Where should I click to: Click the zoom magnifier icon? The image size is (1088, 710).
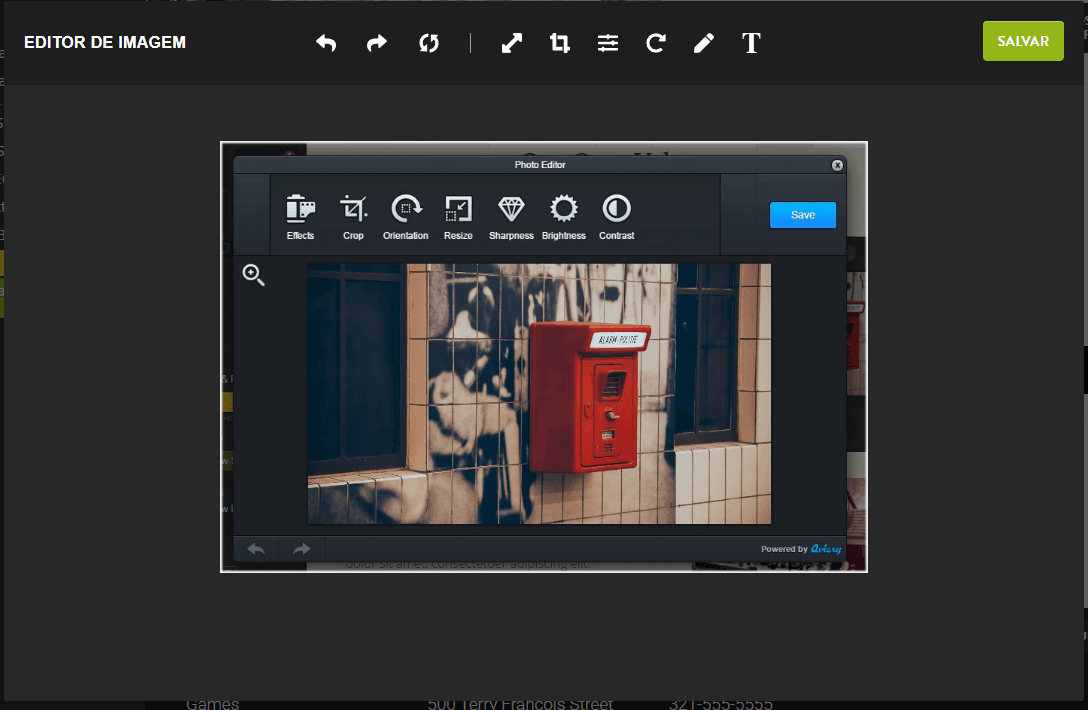[253, 275]
